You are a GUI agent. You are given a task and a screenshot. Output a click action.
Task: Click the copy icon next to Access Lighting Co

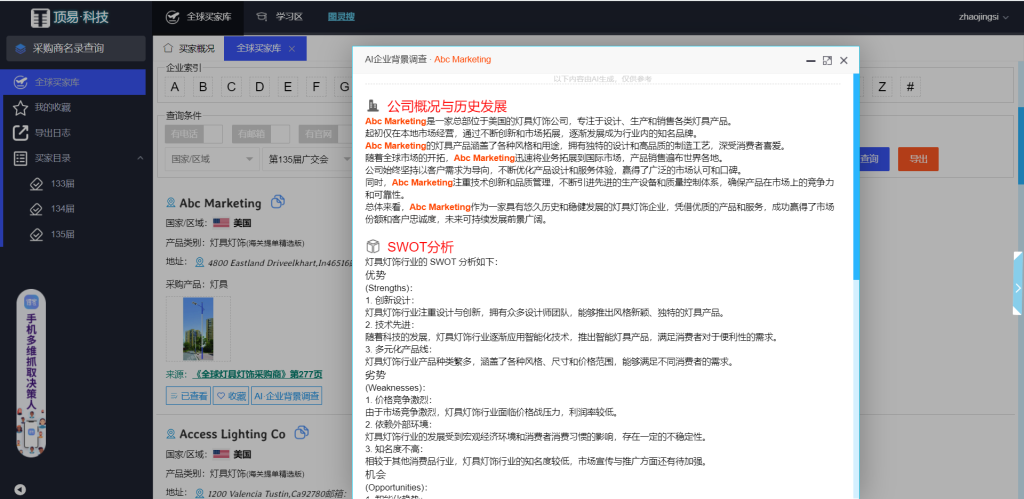302,433
